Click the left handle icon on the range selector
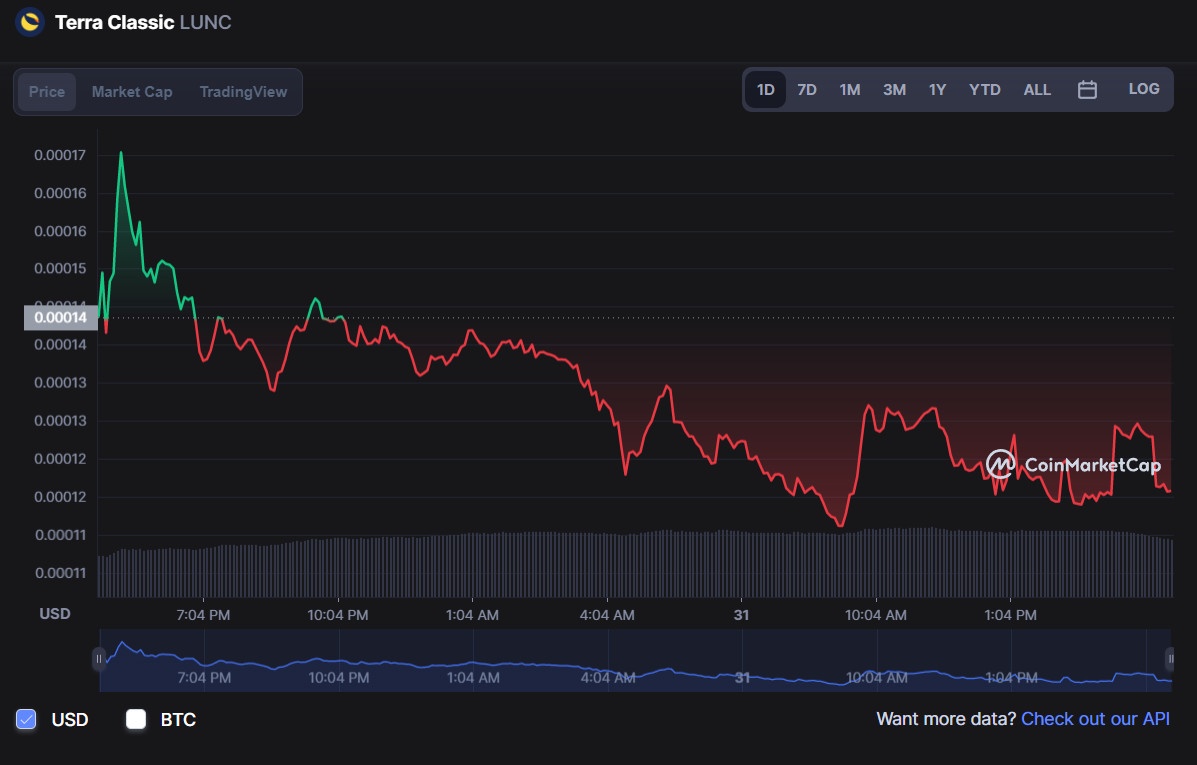The image size is (1197, 765). point(99,659)
